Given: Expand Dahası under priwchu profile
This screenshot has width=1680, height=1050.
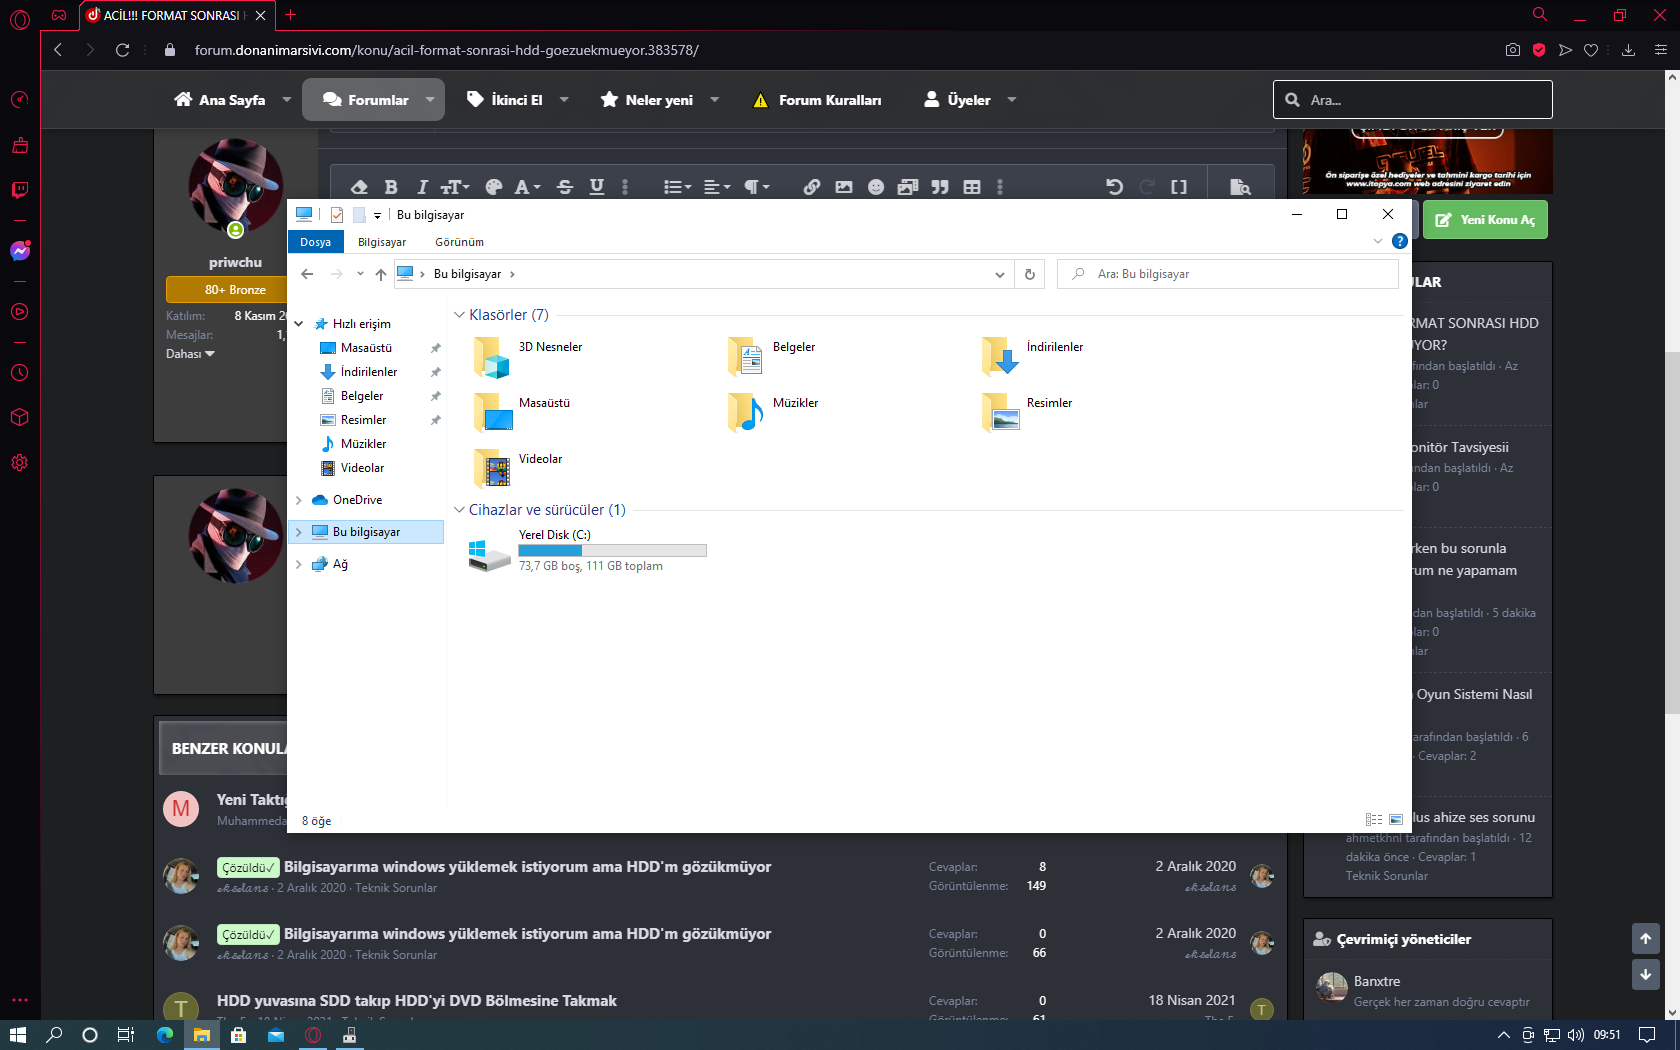Looking at the screenshot, I should pos(190,354).
